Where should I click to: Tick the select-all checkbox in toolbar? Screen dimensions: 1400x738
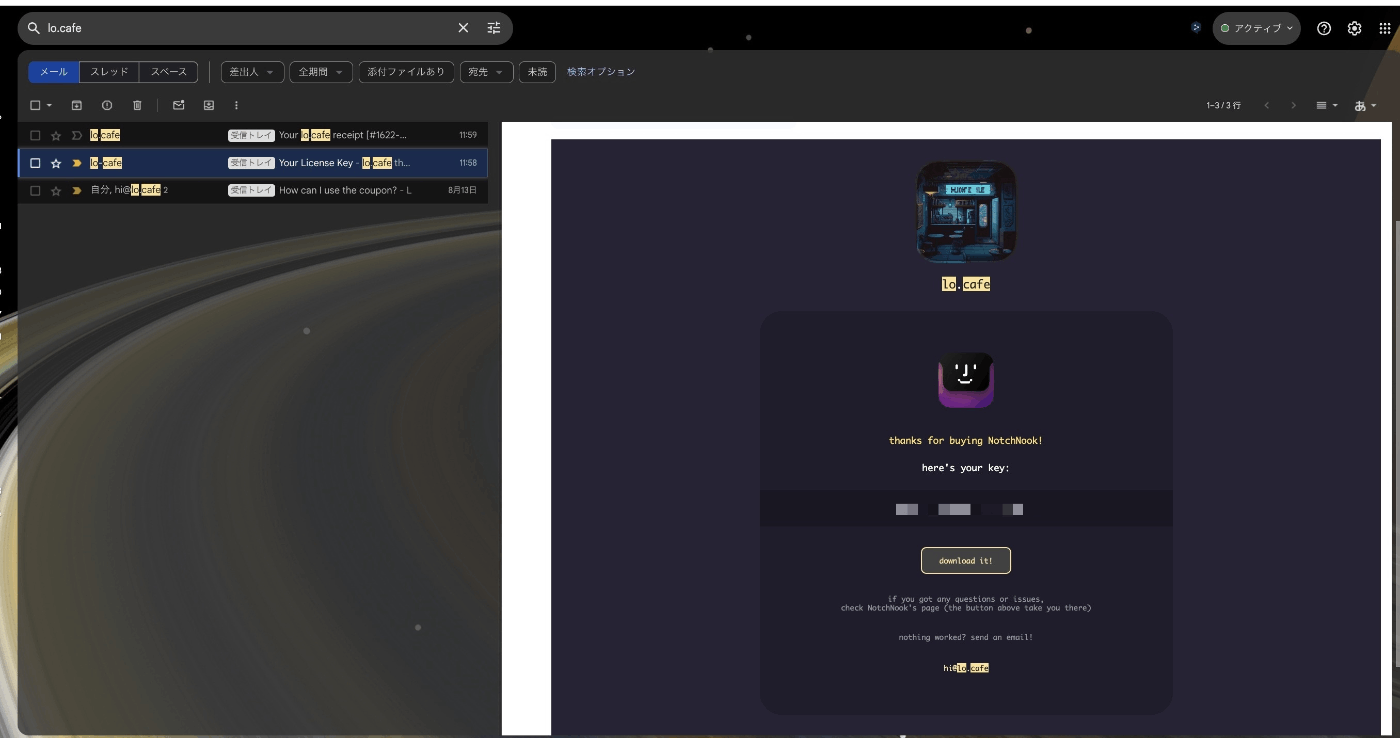pyautogui.click(x=35, y=105)
